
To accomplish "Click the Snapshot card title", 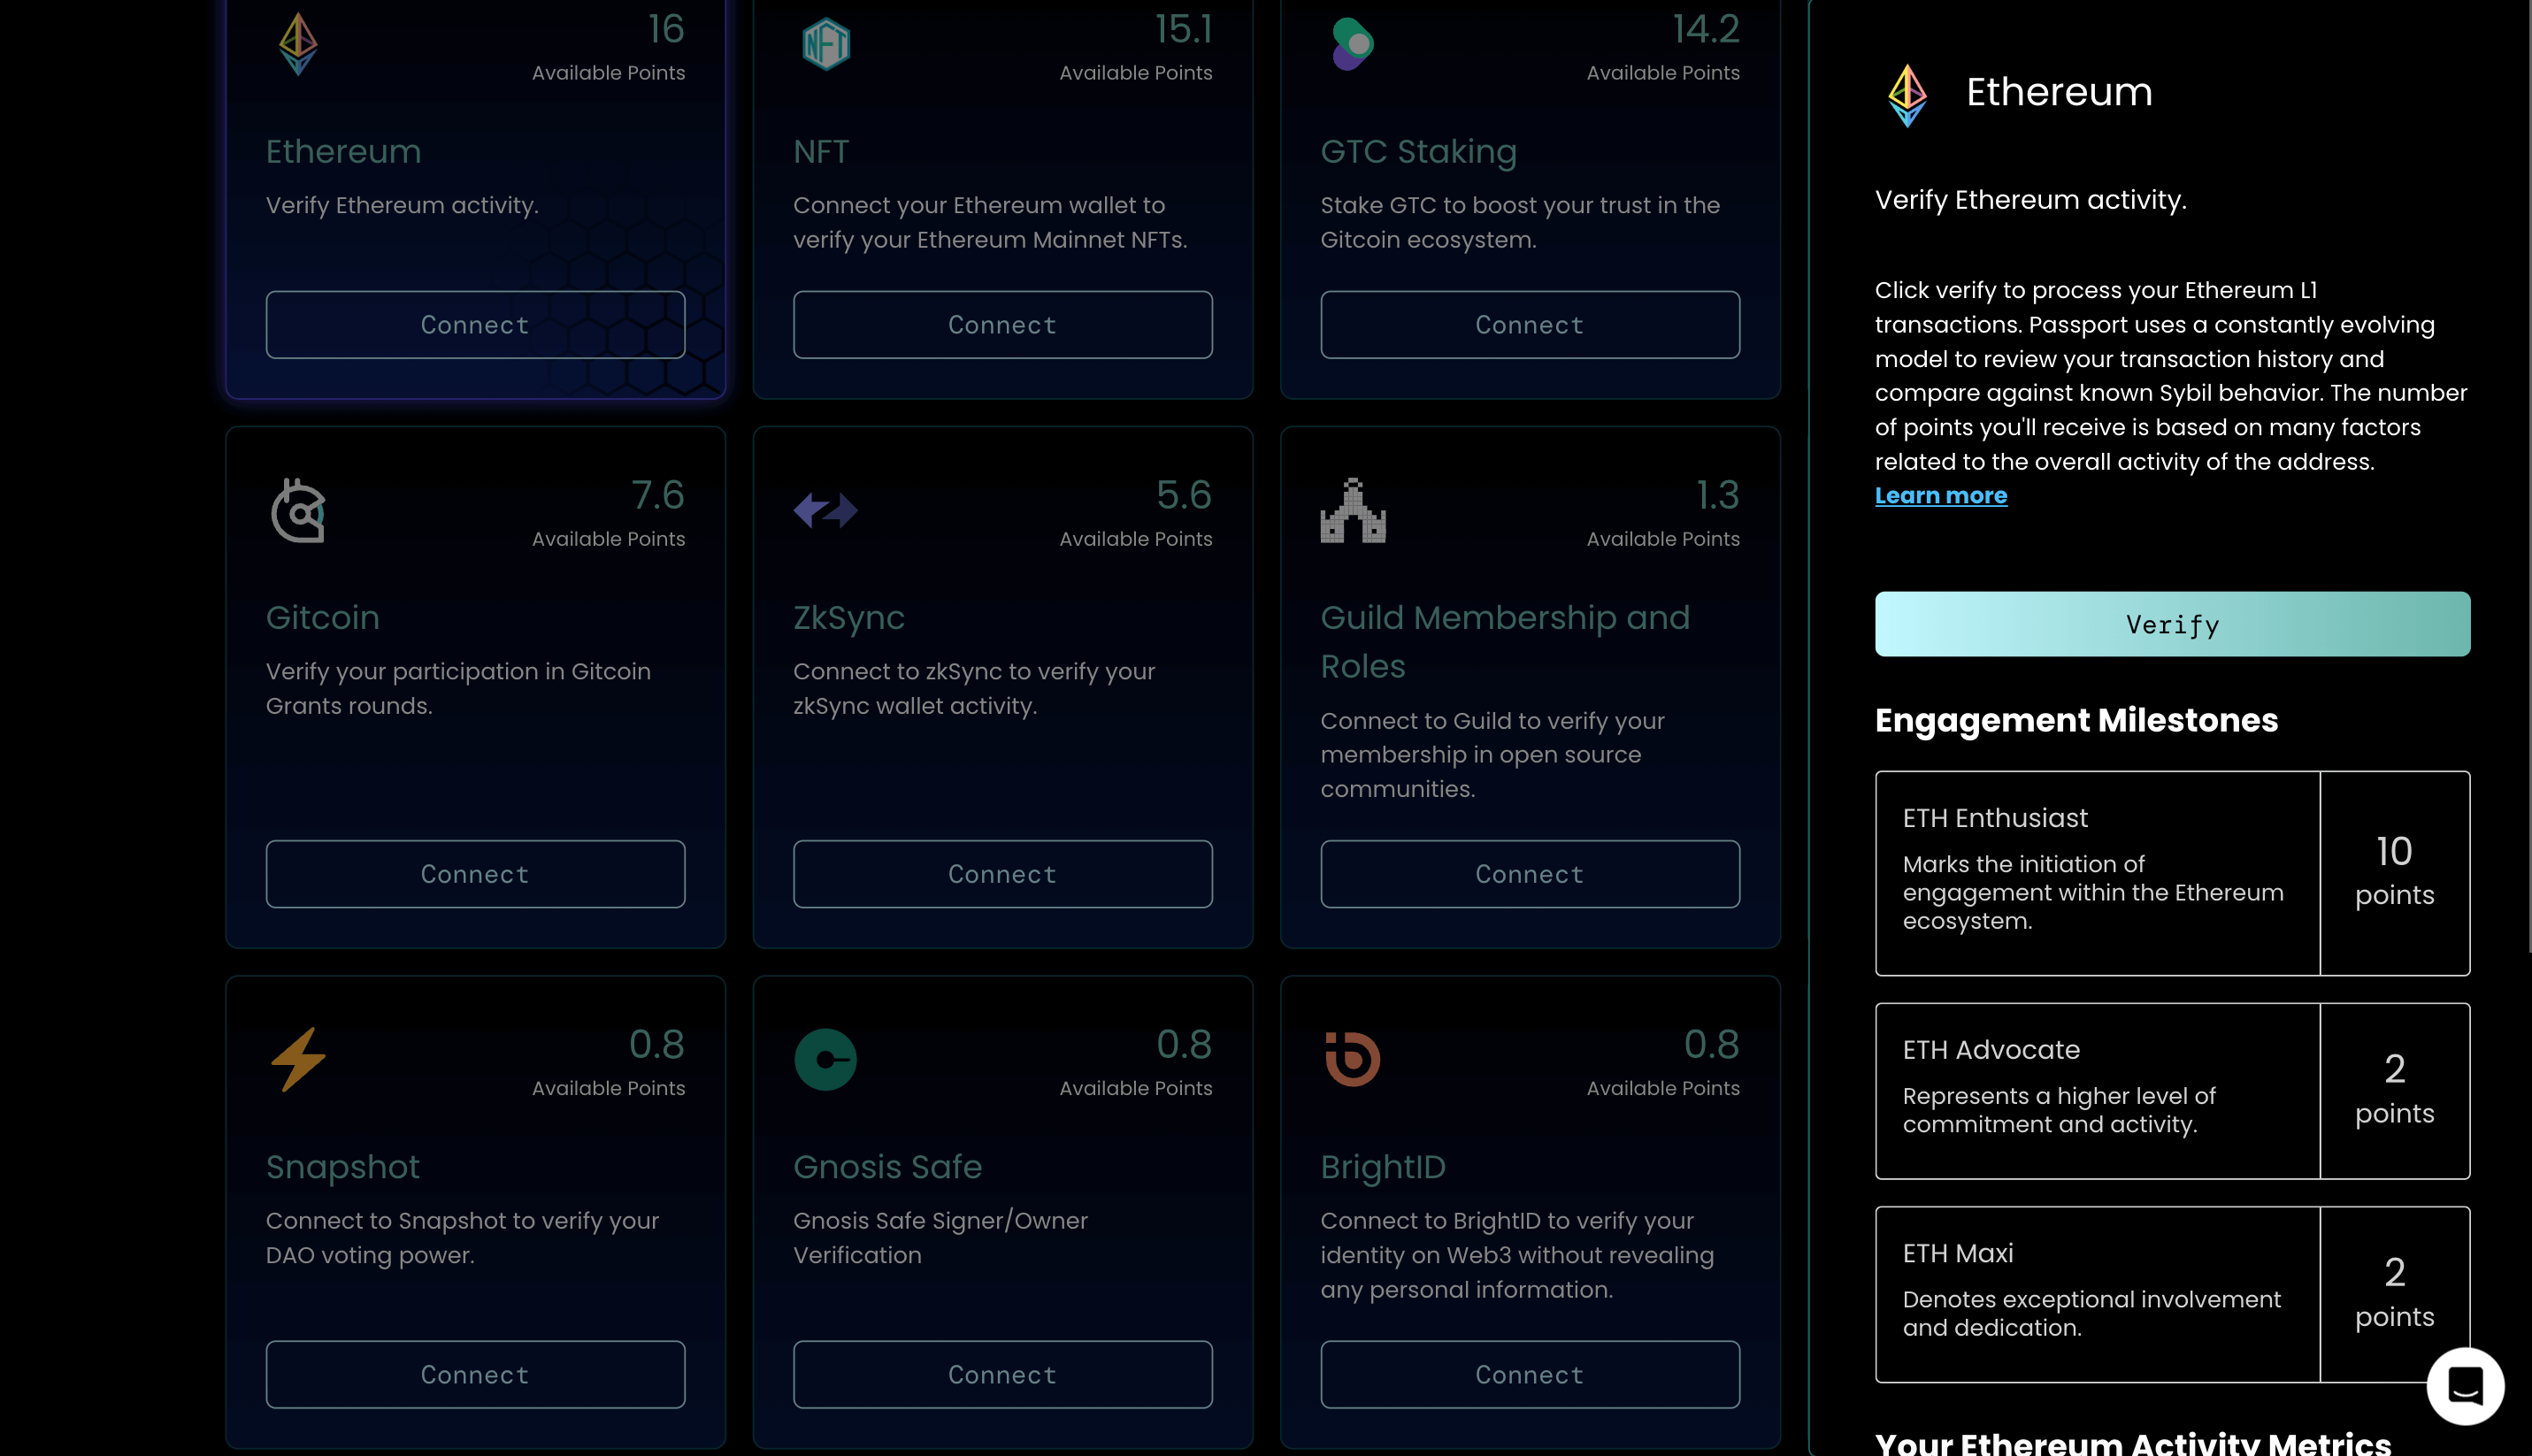I will [342, 1167].
